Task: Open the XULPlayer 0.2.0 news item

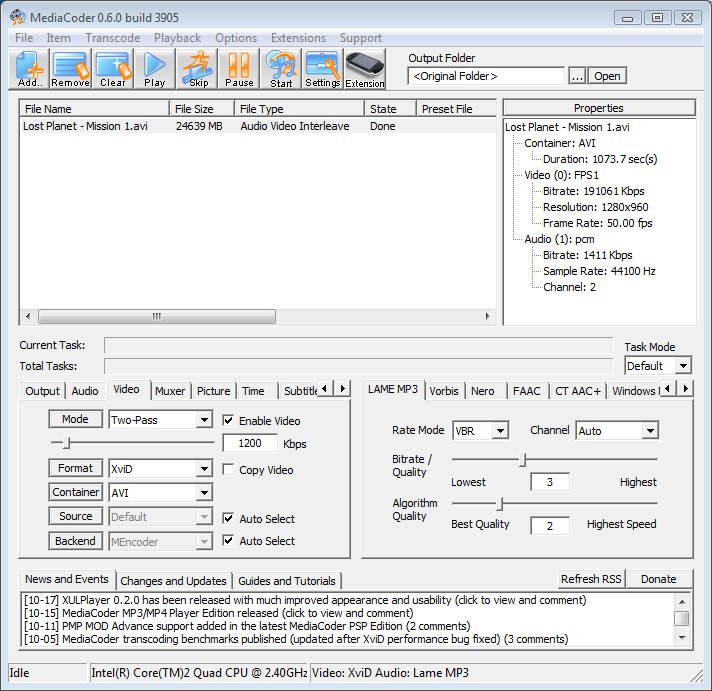Action: click(305, 600)
